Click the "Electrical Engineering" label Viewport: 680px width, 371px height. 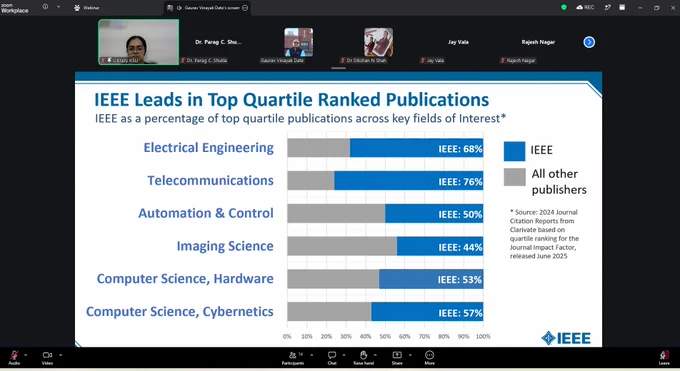(x=209, y=148)
